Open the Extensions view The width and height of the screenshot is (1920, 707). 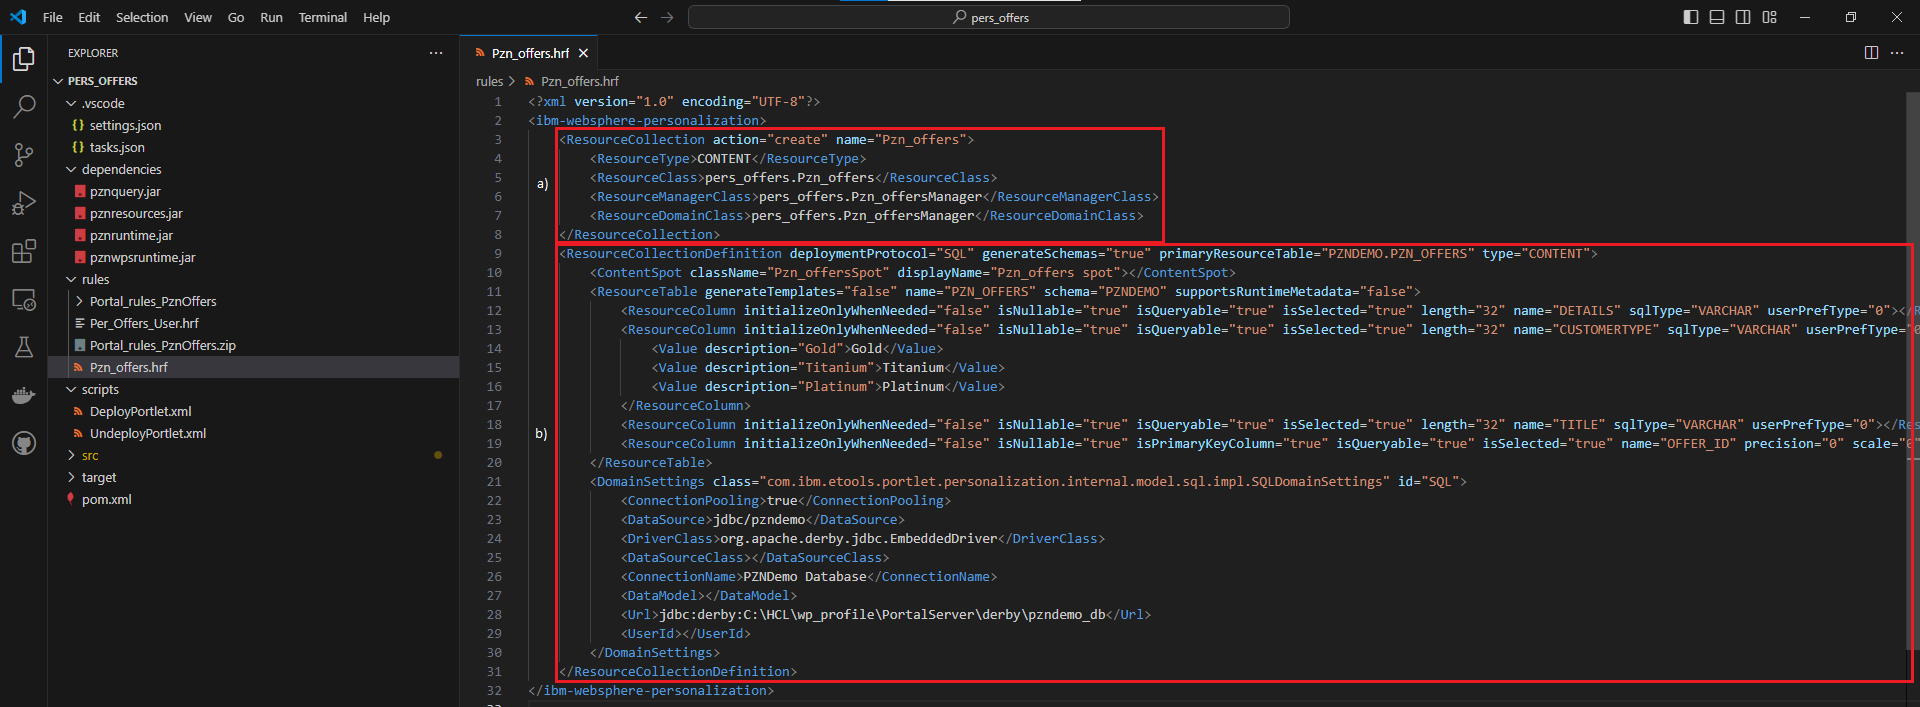(x=24, y=251)
